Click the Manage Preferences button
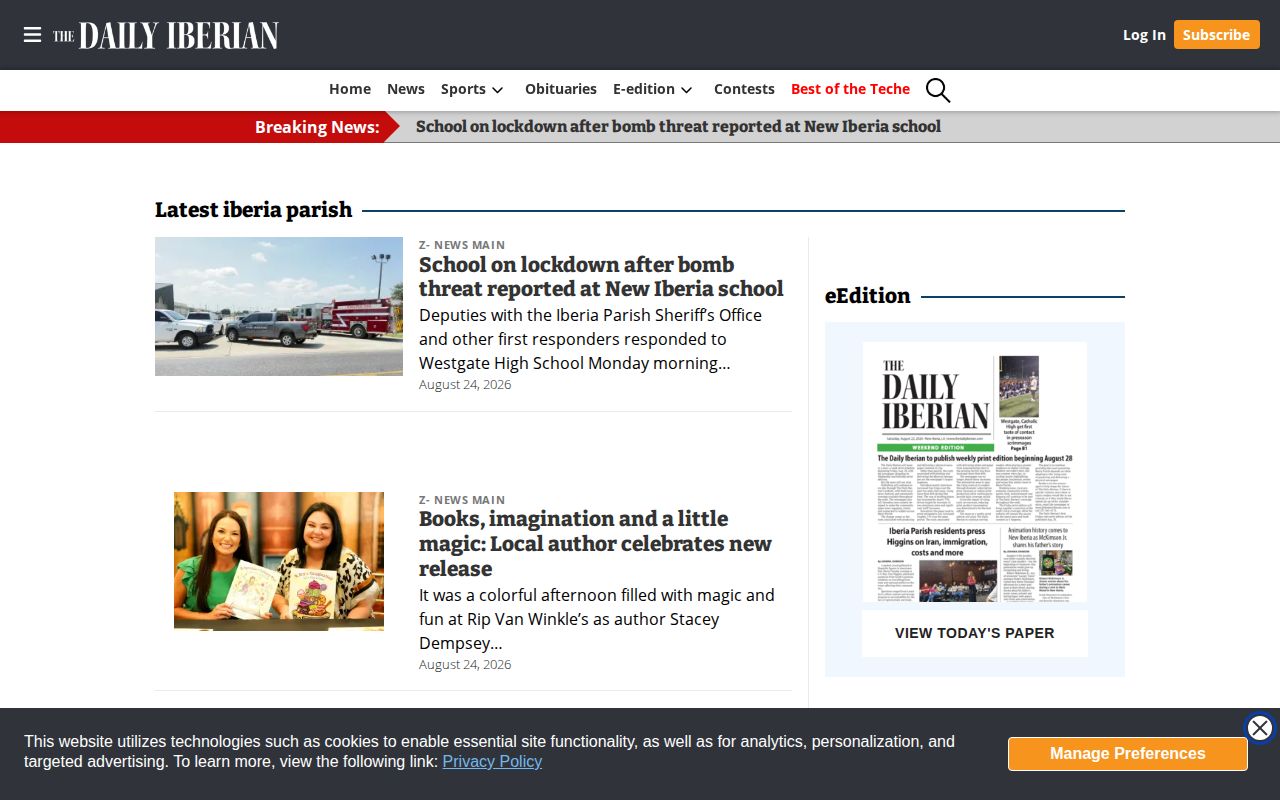The image size is (1280, 800). 1127,754
